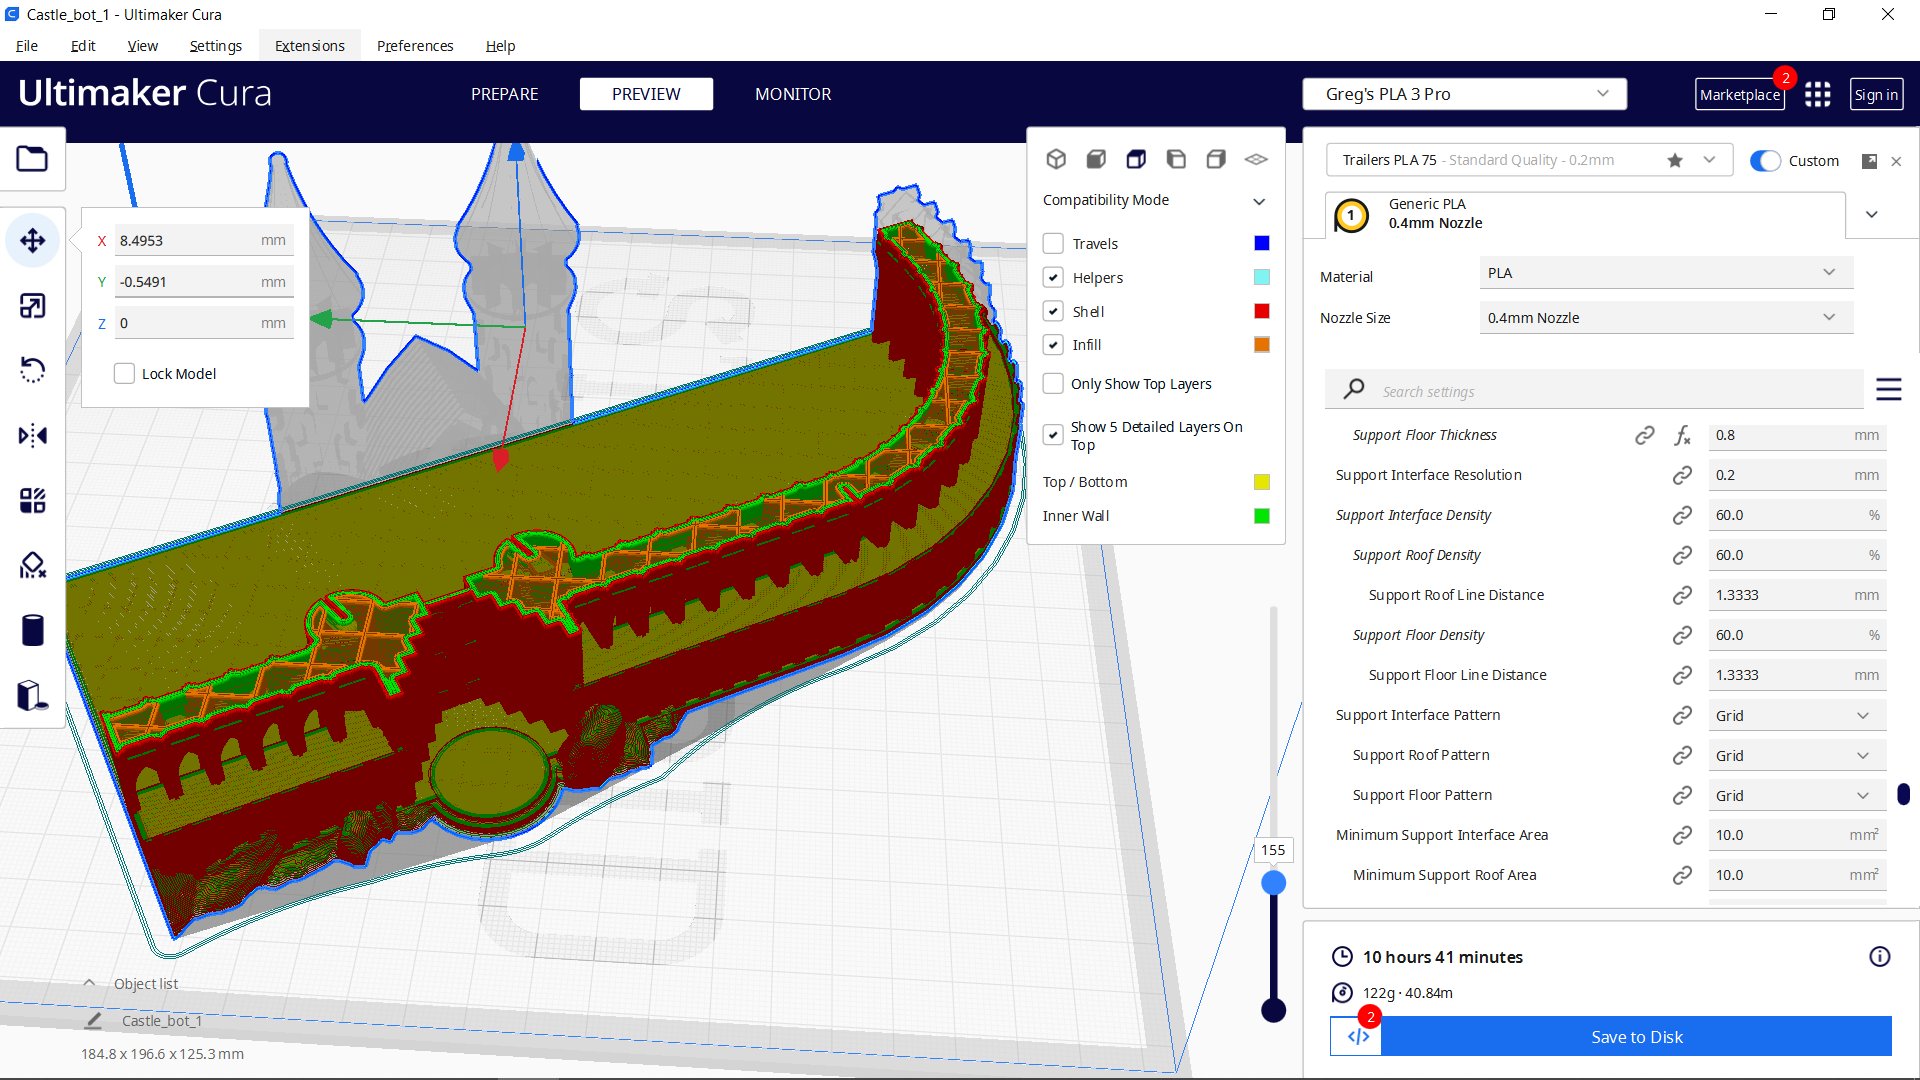This screenshot has height=1080, width=1920.
Task: Disable the Shell visibility checkbox
Action: [1053, 311]
